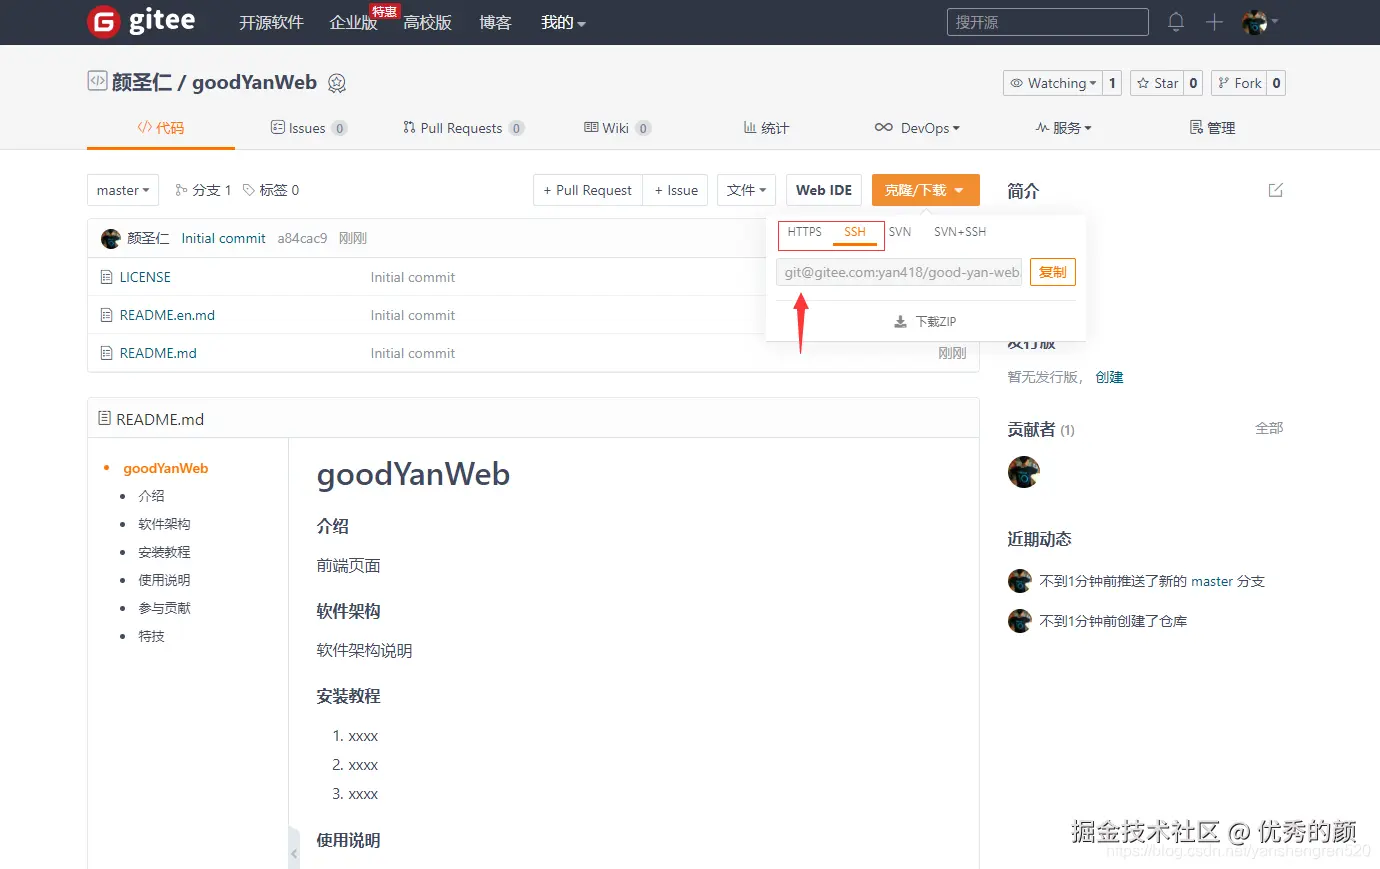This screenshot has width=1380, height=869.
Task: Open the 我的 dropdown in header
Action: pyautogui.click(x=563, y=22)
